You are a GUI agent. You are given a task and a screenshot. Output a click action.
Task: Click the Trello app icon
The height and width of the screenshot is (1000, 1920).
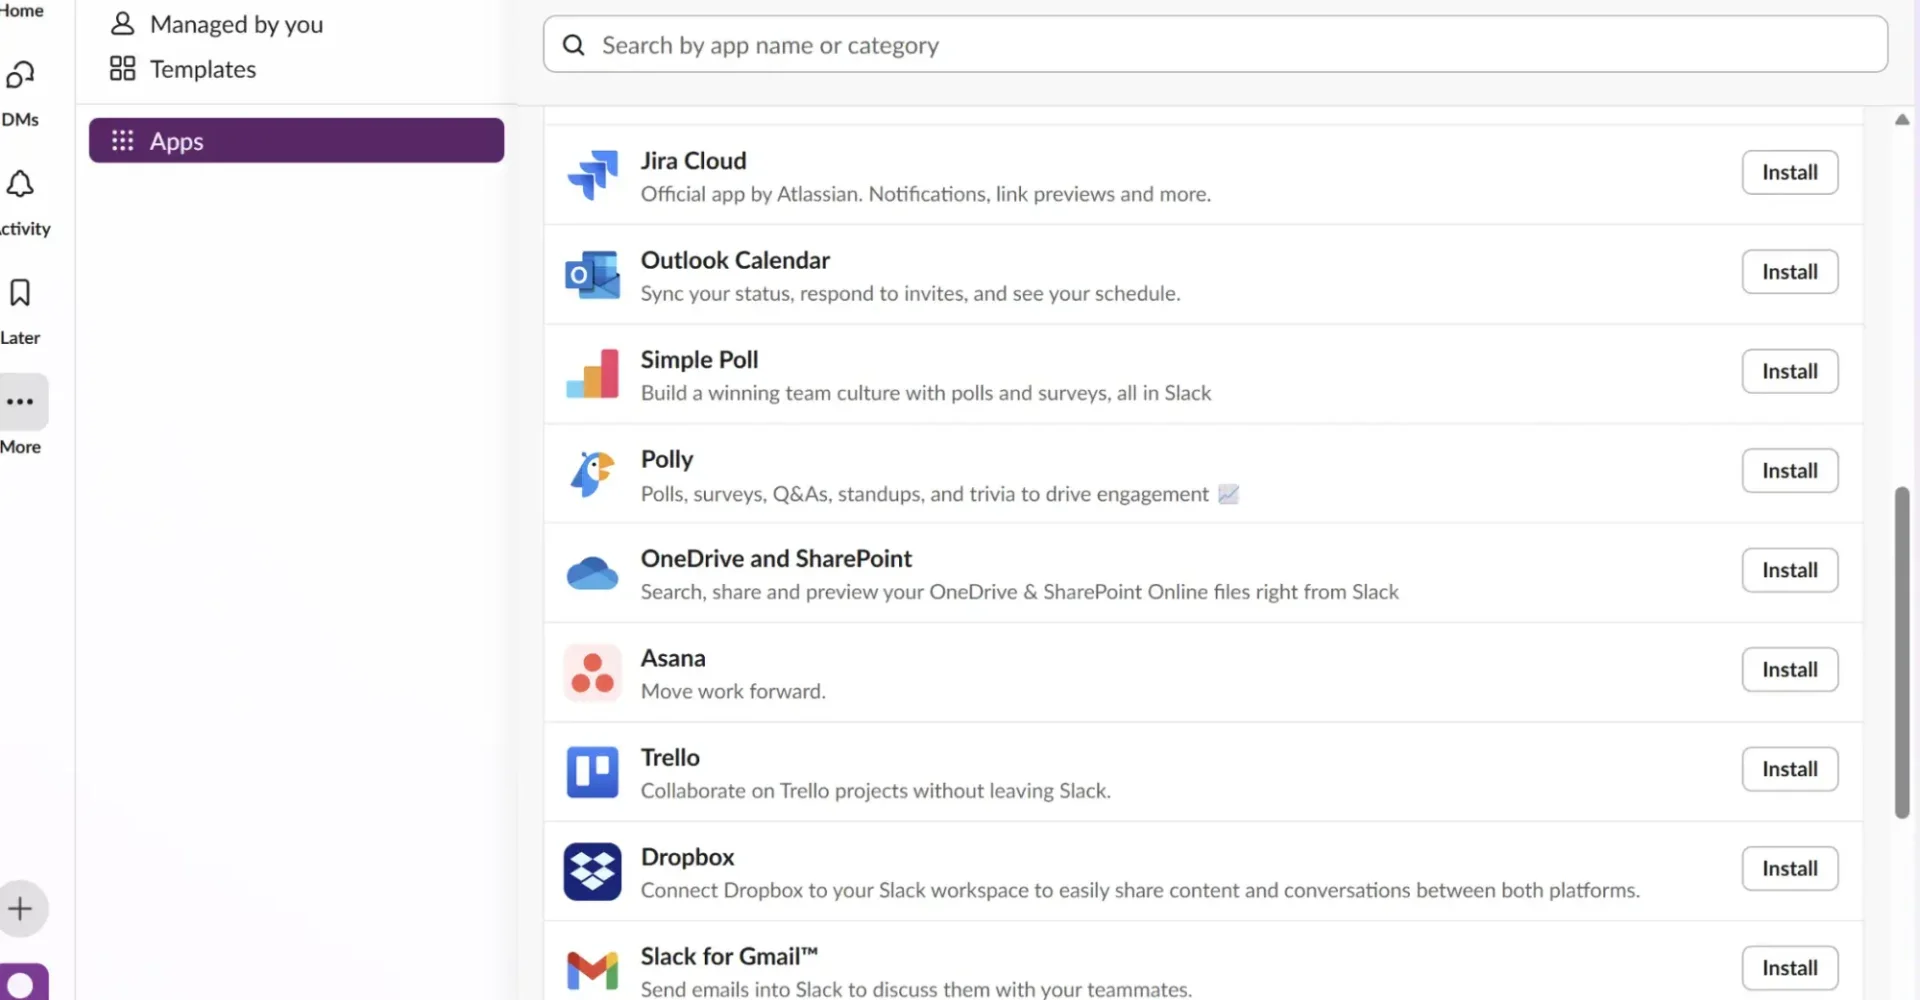(593, 772)
